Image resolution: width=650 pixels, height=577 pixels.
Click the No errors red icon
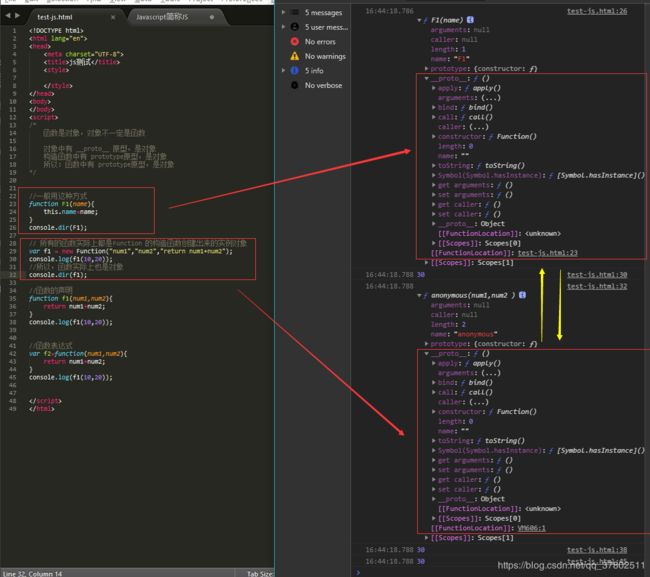tap(295, 41)
